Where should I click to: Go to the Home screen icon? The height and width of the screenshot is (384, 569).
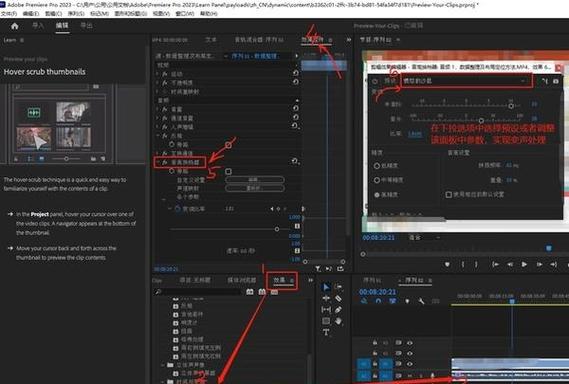[x=15, y=26]
